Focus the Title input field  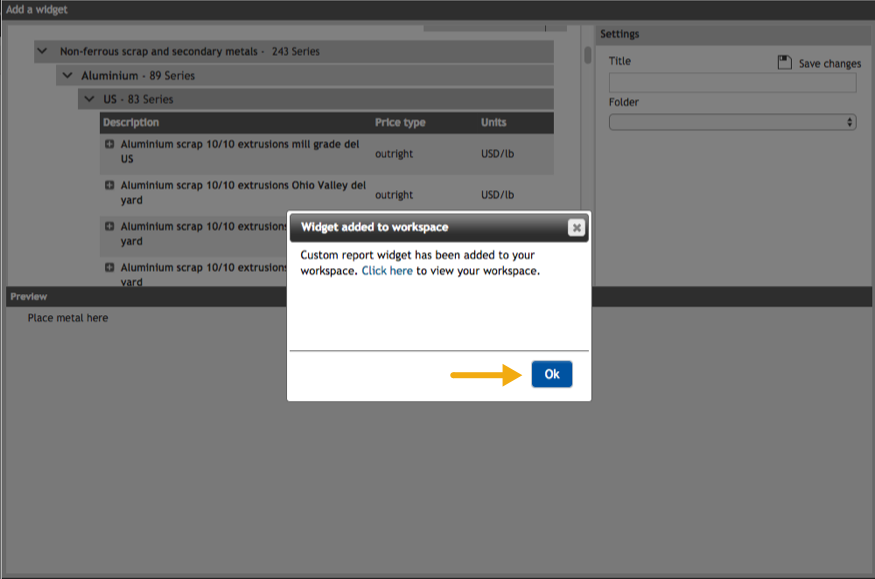[x=732, y=83]
